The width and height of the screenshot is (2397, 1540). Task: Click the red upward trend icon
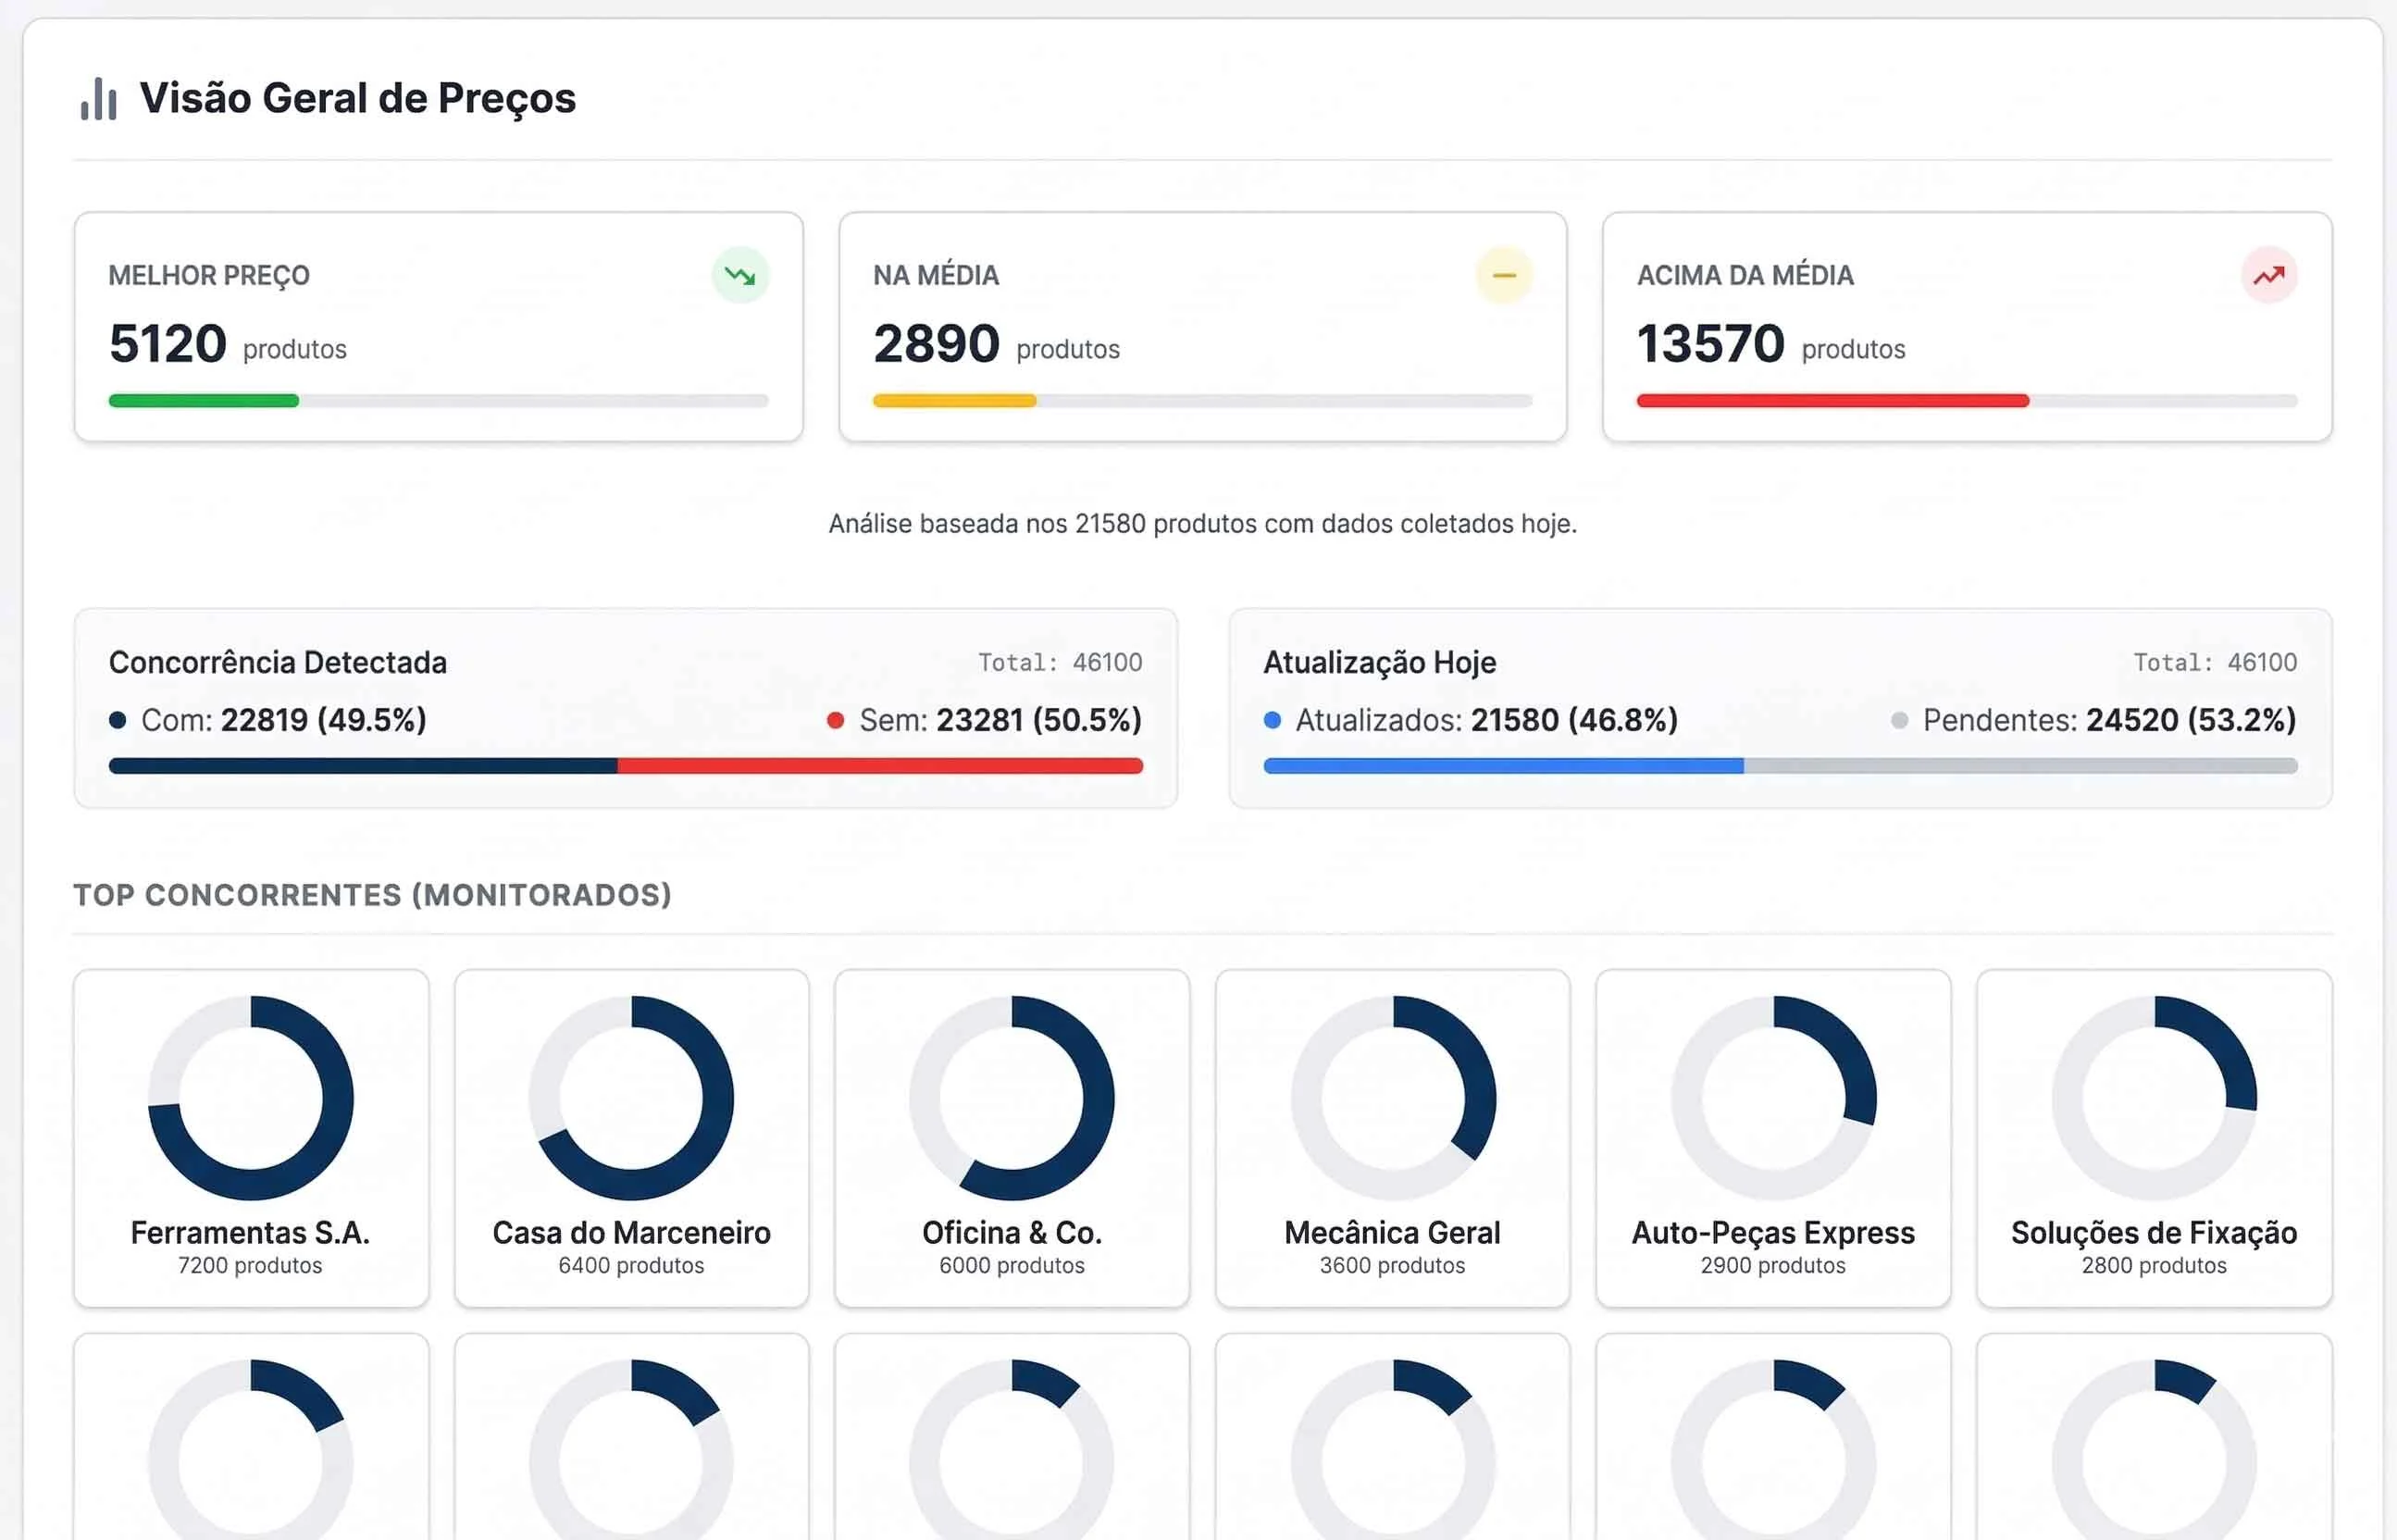[x=2268, y=275]
